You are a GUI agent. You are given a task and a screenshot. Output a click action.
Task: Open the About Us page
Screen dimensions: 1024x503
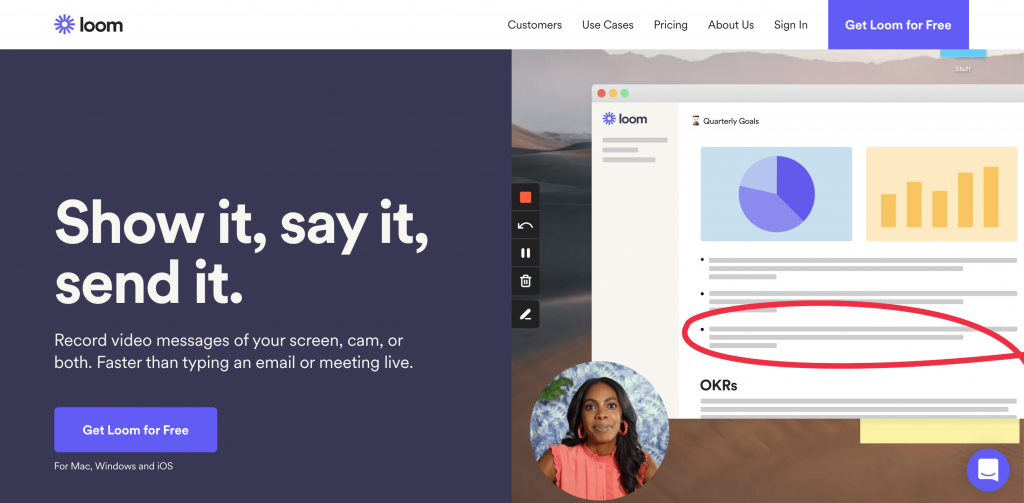[731, 25]
